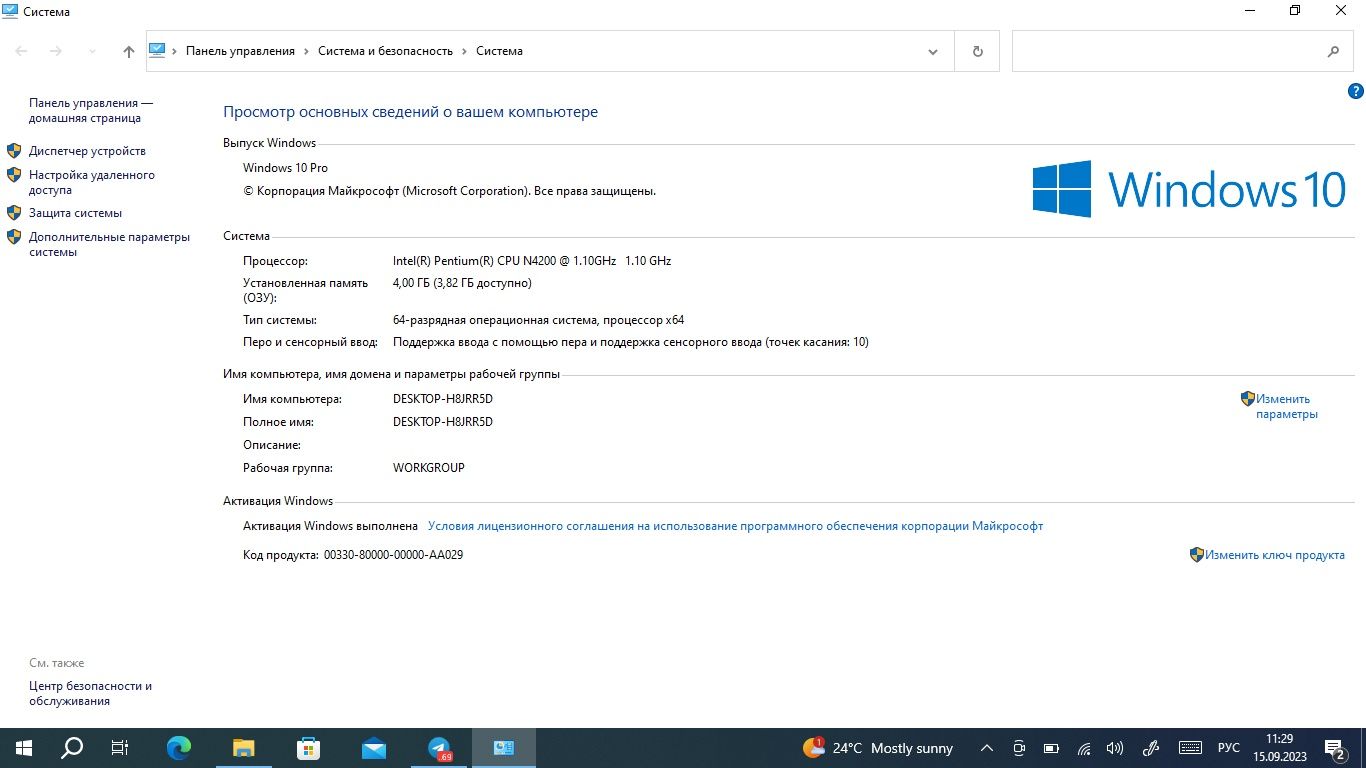The width and height of the screenshot is (1366, 768).
Task: Open Windows Ink Workspace pen icon
Action: pyautogui.click(x=1151, y=748)
